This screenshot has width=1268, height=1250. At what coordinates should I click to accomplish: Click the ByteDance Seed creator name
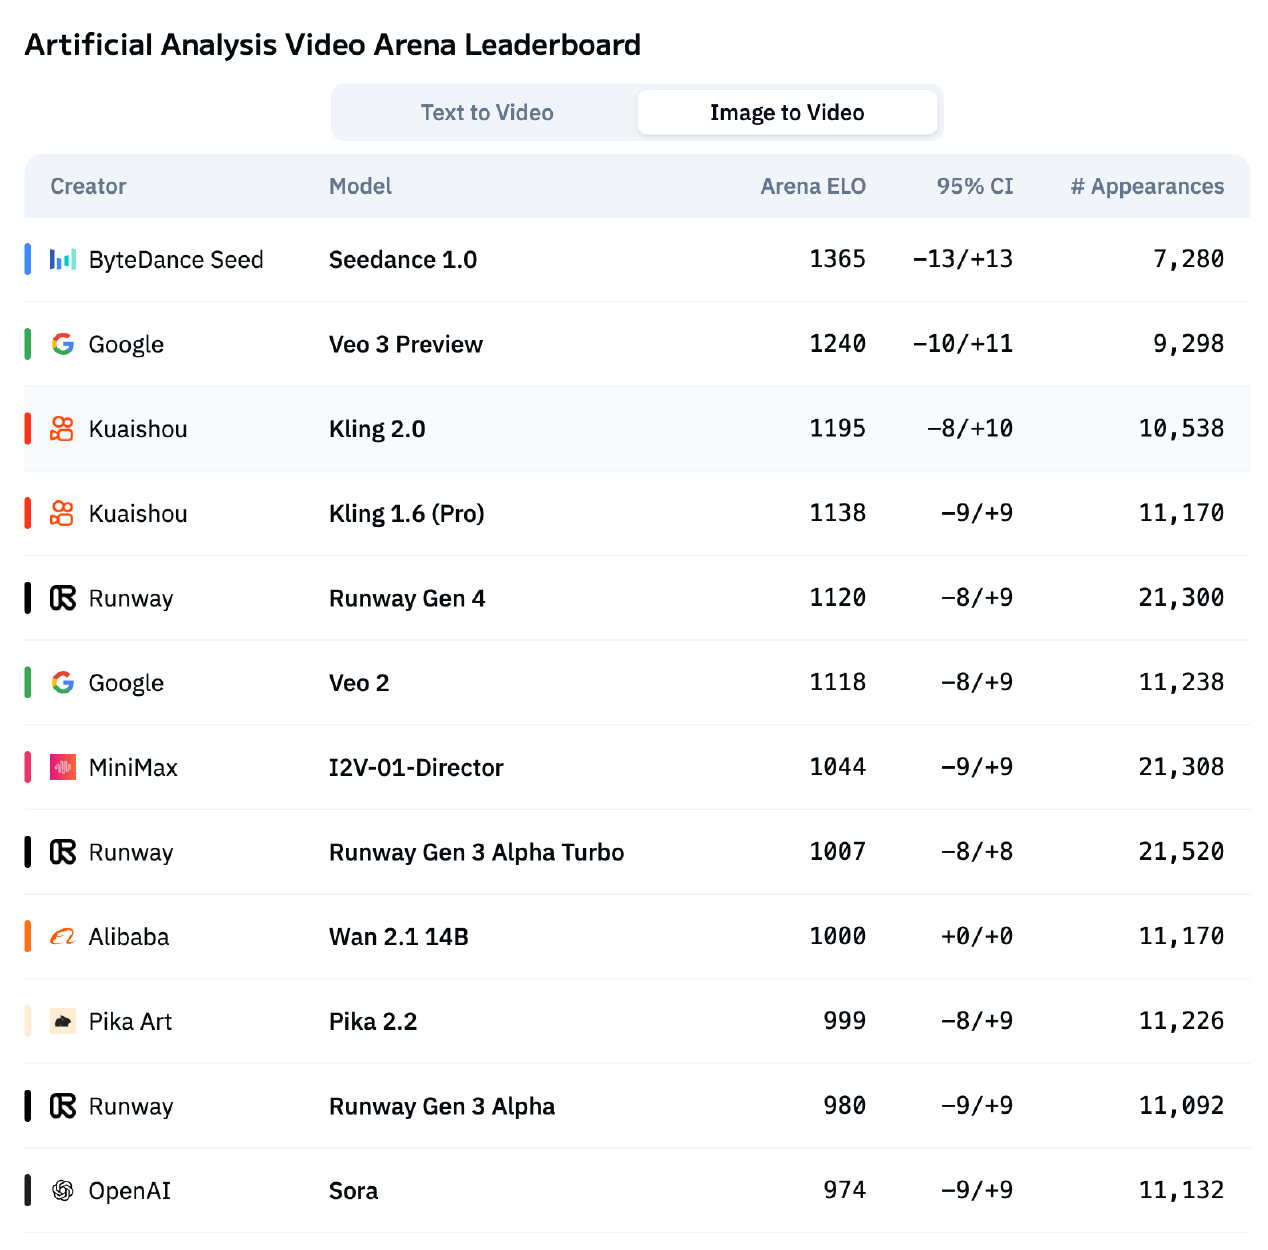pos(176,260)
